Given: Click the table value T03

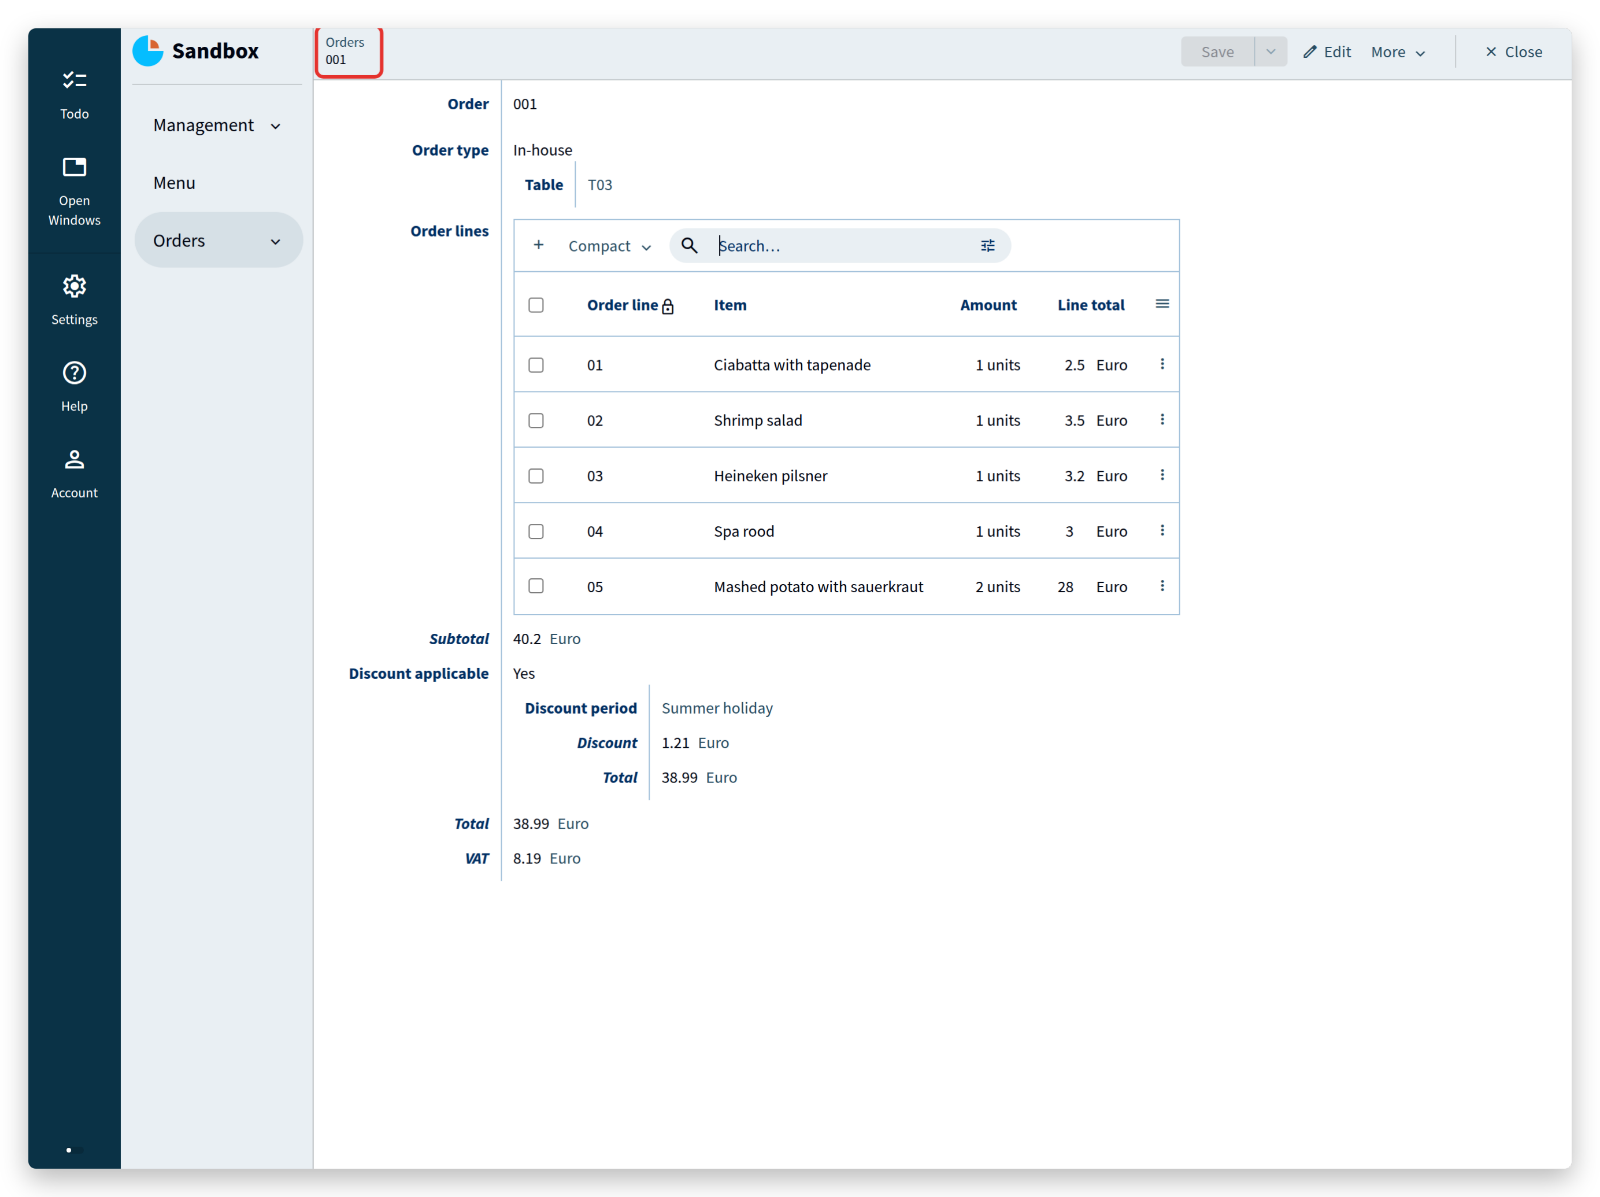Looking at the screenshot, I should click(600, 185).
